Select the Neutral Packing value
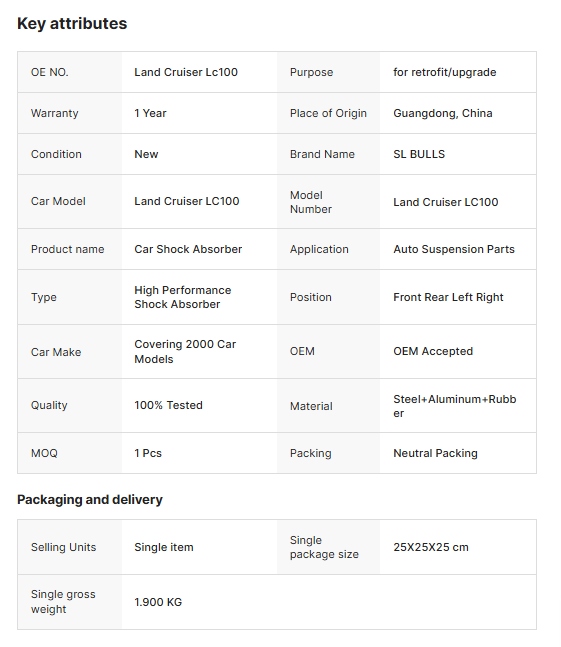This screenshot has height=647, width=561. point(435,453)
